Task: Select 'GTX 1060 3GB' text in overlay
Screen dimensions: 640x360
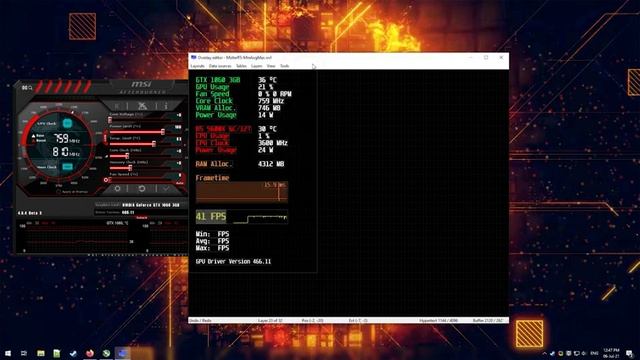Action: click(218, 80)
